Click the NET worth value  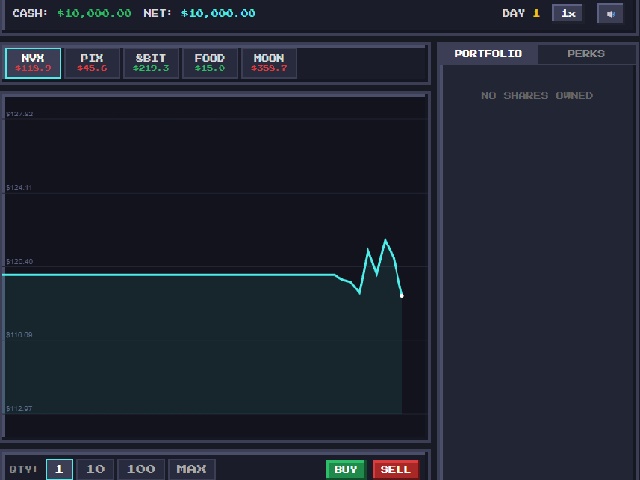[x=218, y=13]
